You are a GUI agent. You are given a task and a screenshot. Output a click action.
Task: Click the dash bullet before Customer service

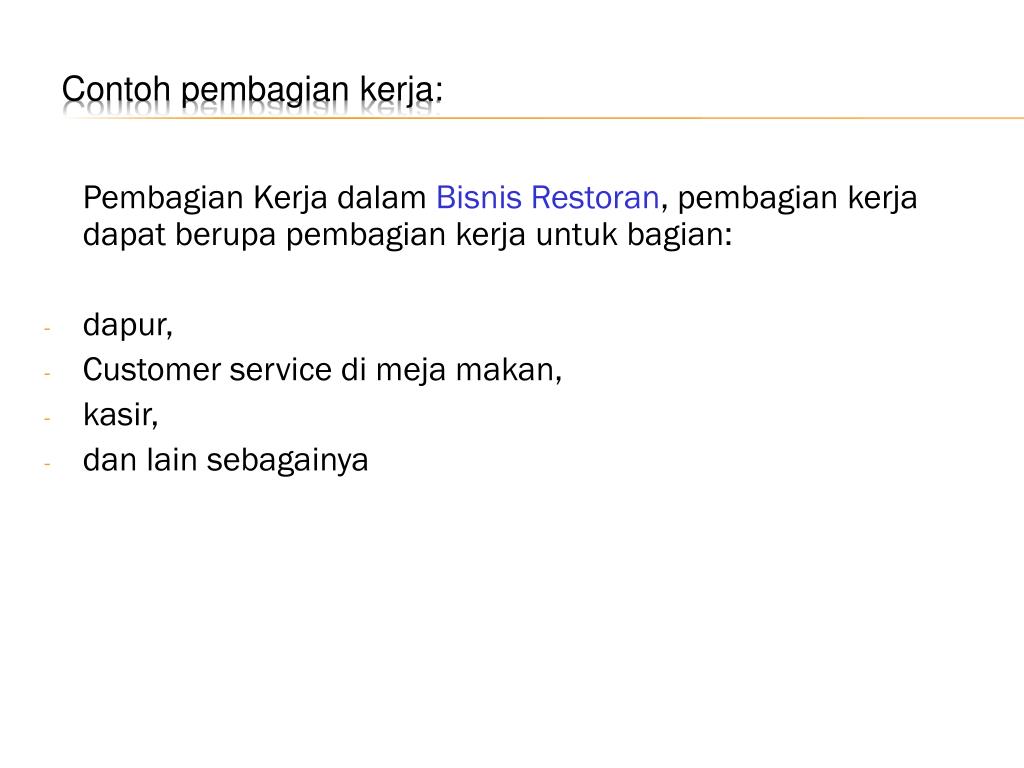pos(47,374)
